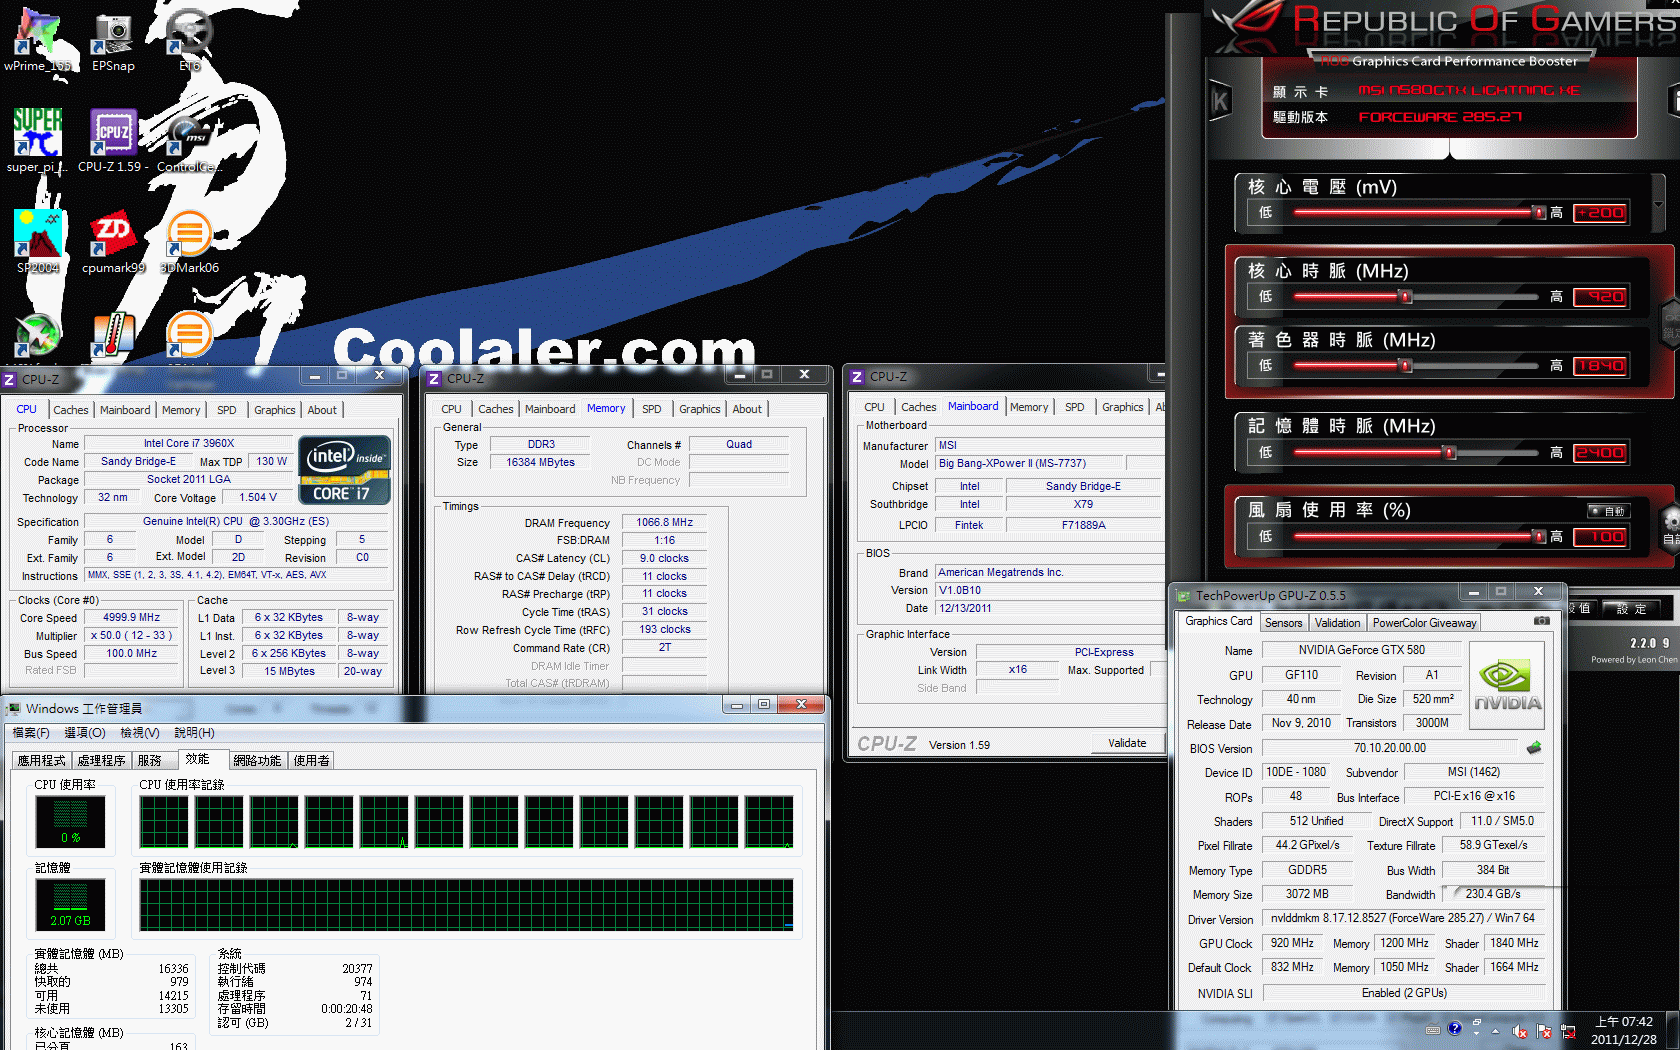Click the keyboard input tray icon
1680x1050 pixels.
click(1433, 1029)
